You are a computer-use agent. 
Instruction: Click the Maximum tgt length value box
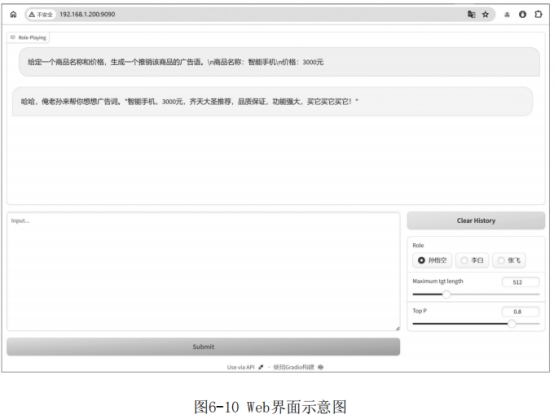point(520,282)
